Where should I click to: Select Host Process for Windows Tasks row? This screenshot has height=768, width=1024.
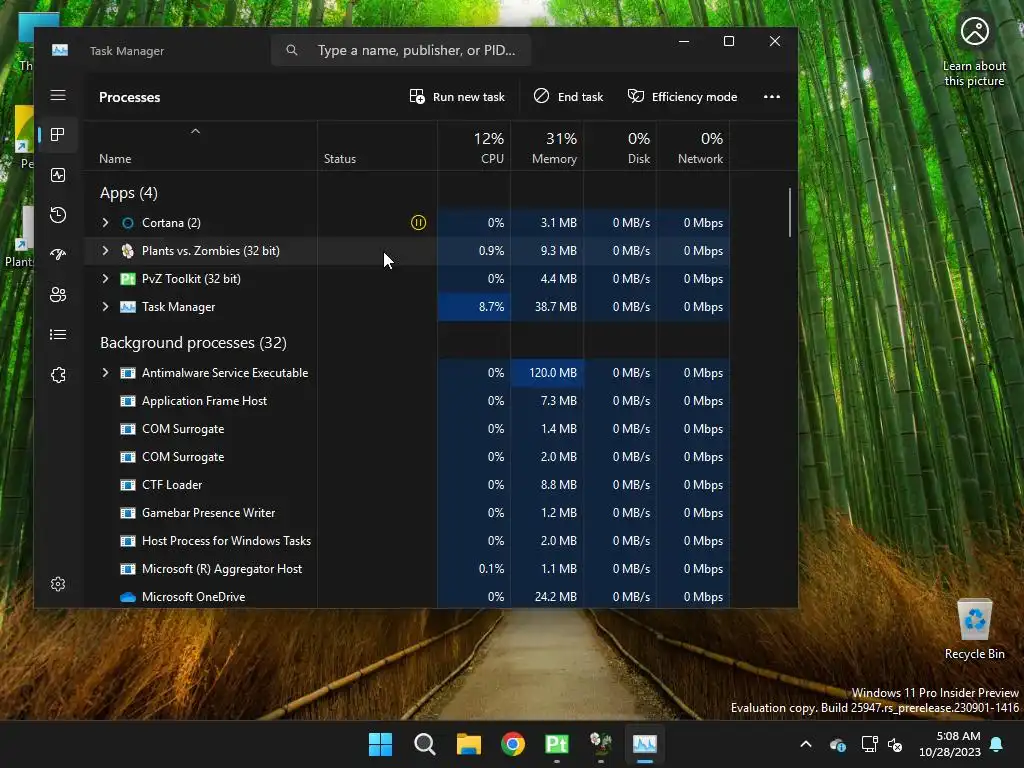coord(407,541)
